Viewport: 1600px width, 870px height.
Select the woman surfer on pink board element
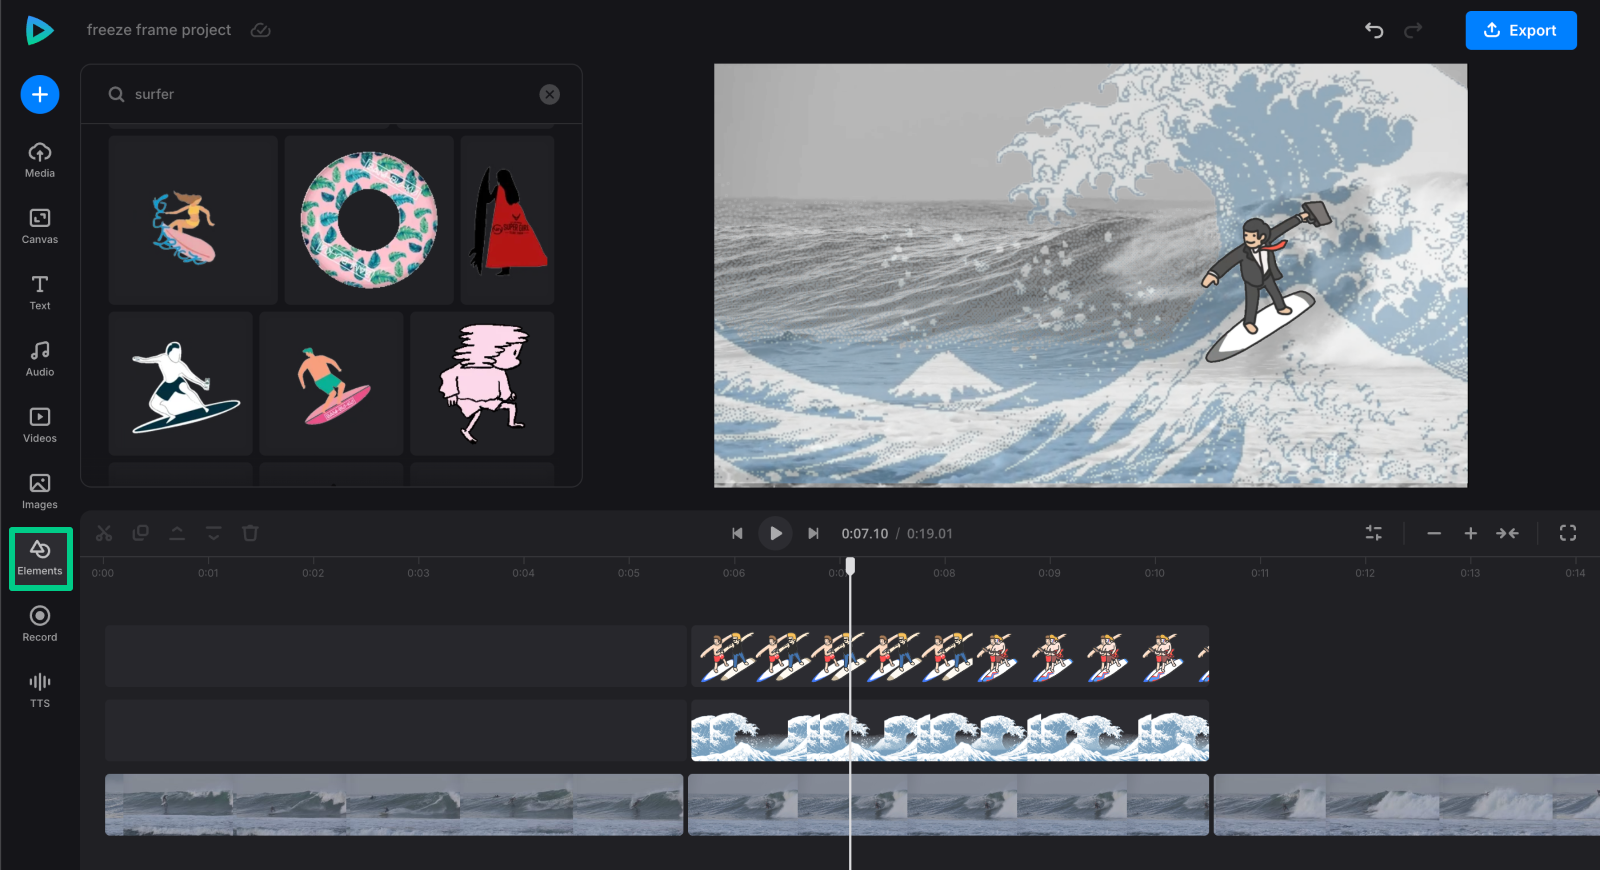click(x=193, y=220)
